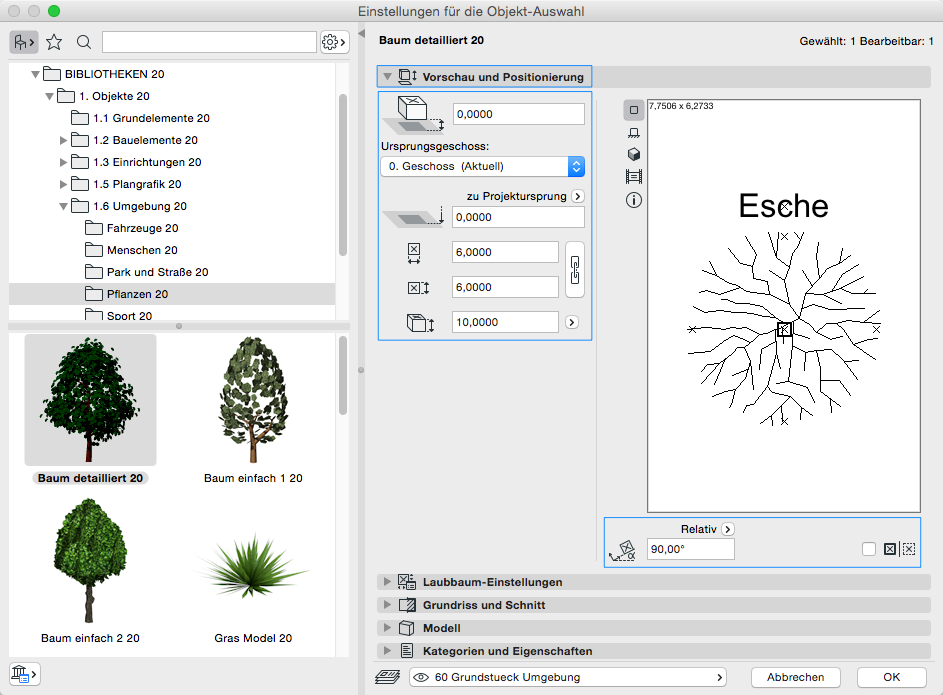
Task: Click the search magnifier icon
Action: (x=84, y=42)
